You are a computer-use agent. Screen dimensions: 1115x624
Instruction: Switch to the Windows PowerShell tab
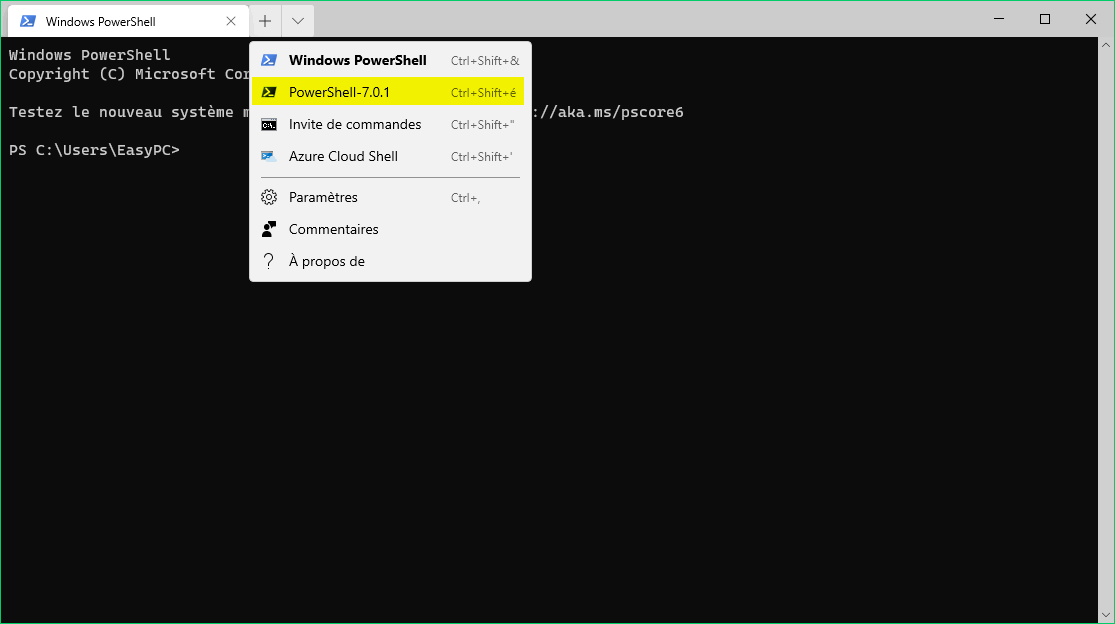(x=129, y=21)
